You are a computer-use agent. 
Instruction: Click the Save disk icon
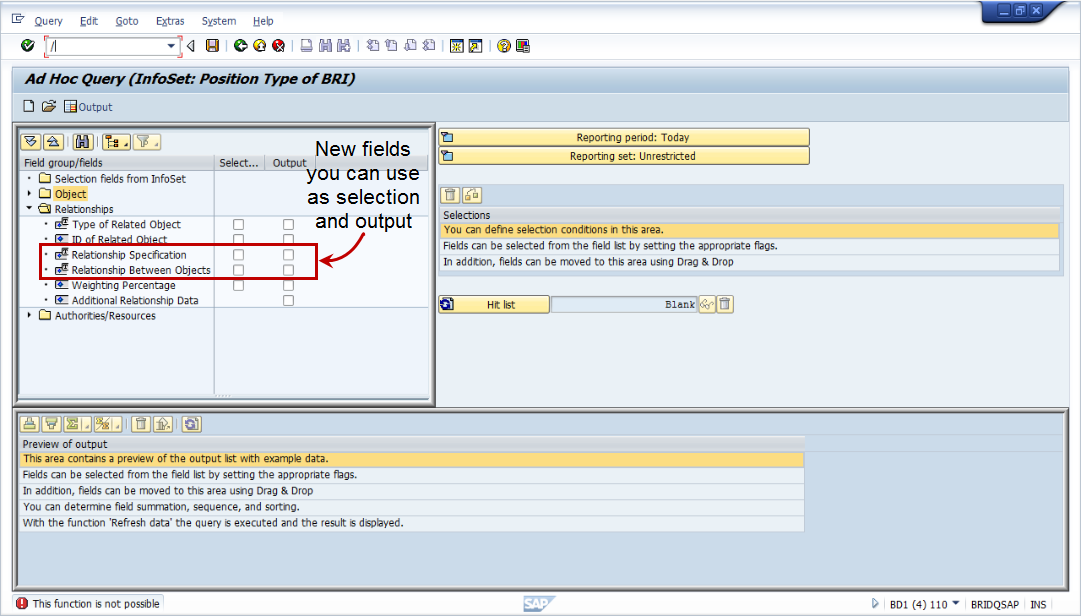[212, 45]
